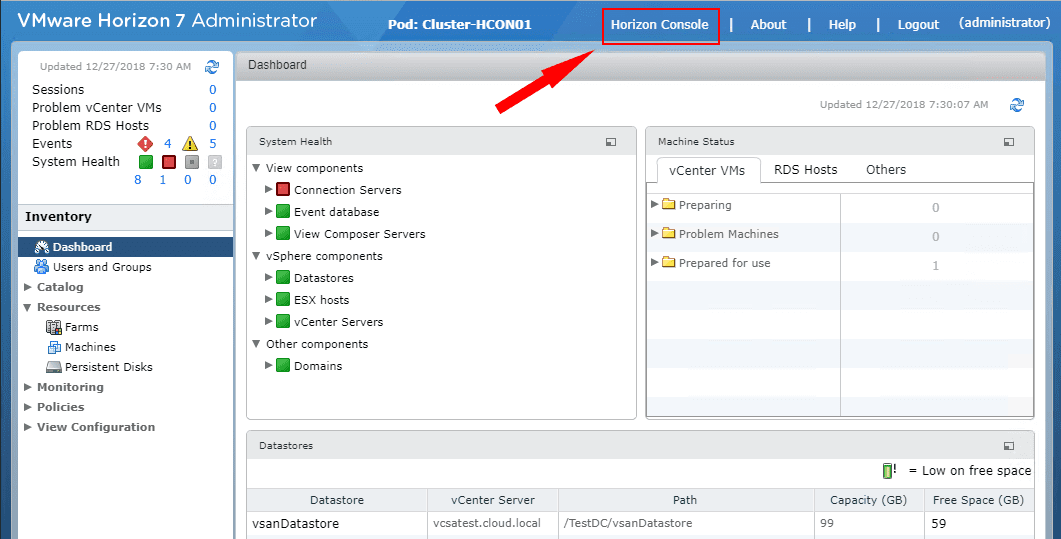Click the dashboard refresh icon
This screenshot has width=1061, height=539.
tap(1016, 105)
